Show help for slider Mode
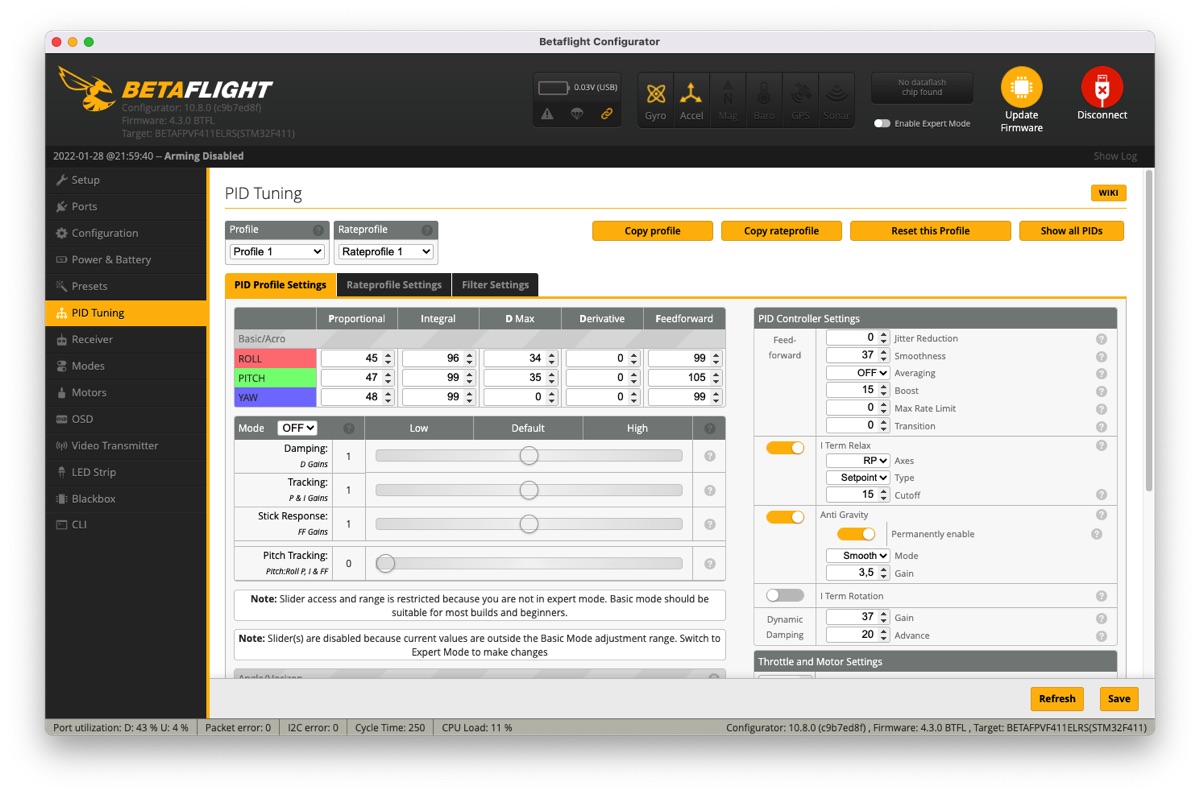Image resolution: width=1200 pixels, height=795 pixels. pos(348,428)
